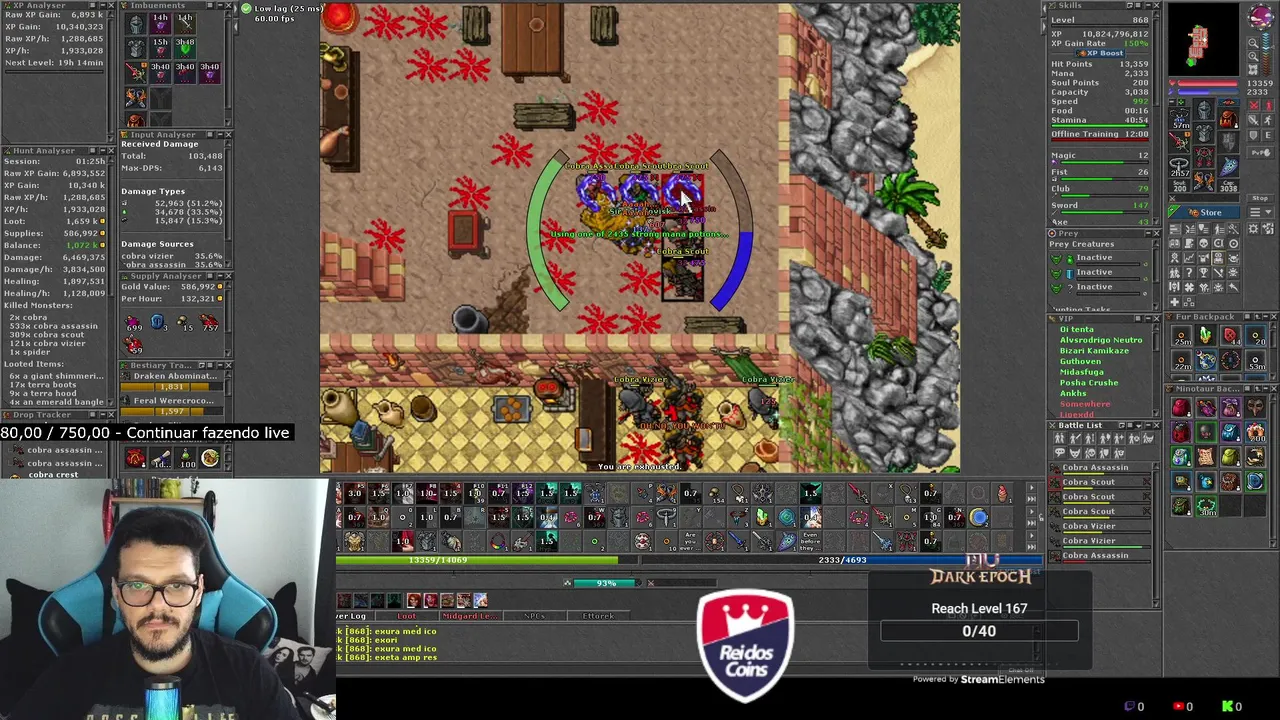Click the legs equipment slot

(1204, 157)
